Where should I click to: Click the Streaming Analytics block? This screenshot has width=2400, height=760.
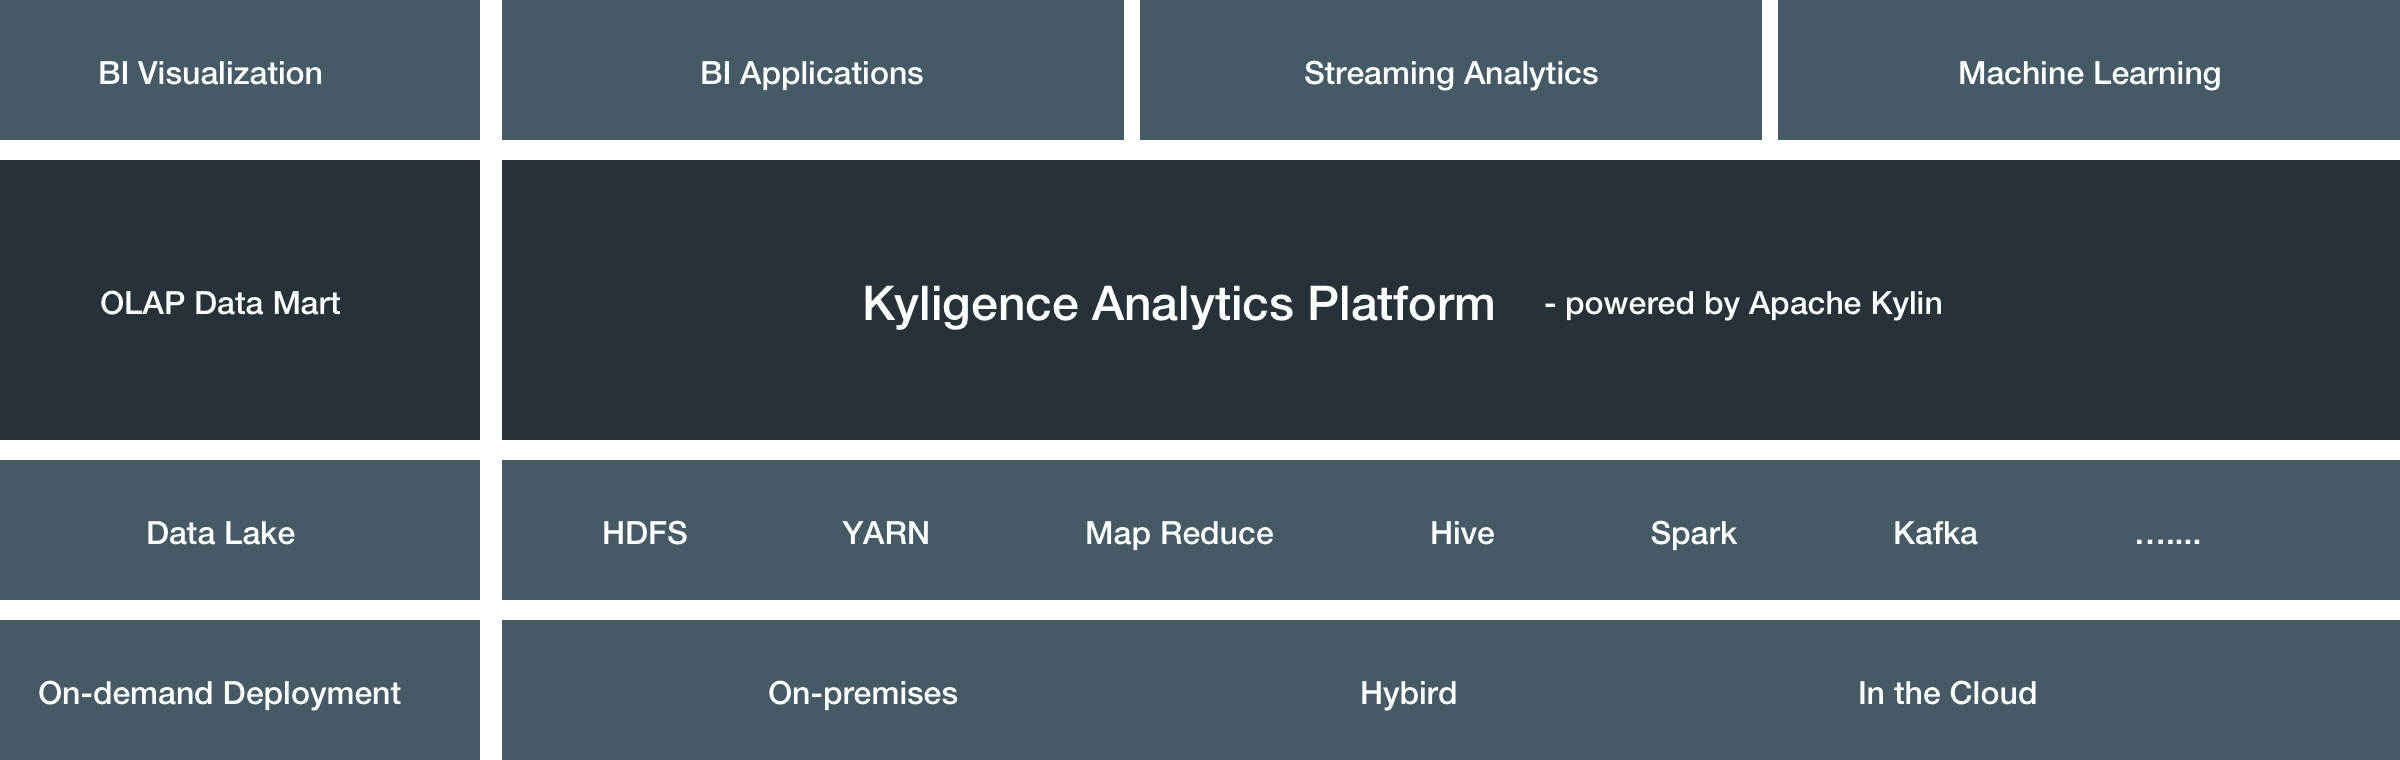pyautogui.click(x=1451, y=70)
